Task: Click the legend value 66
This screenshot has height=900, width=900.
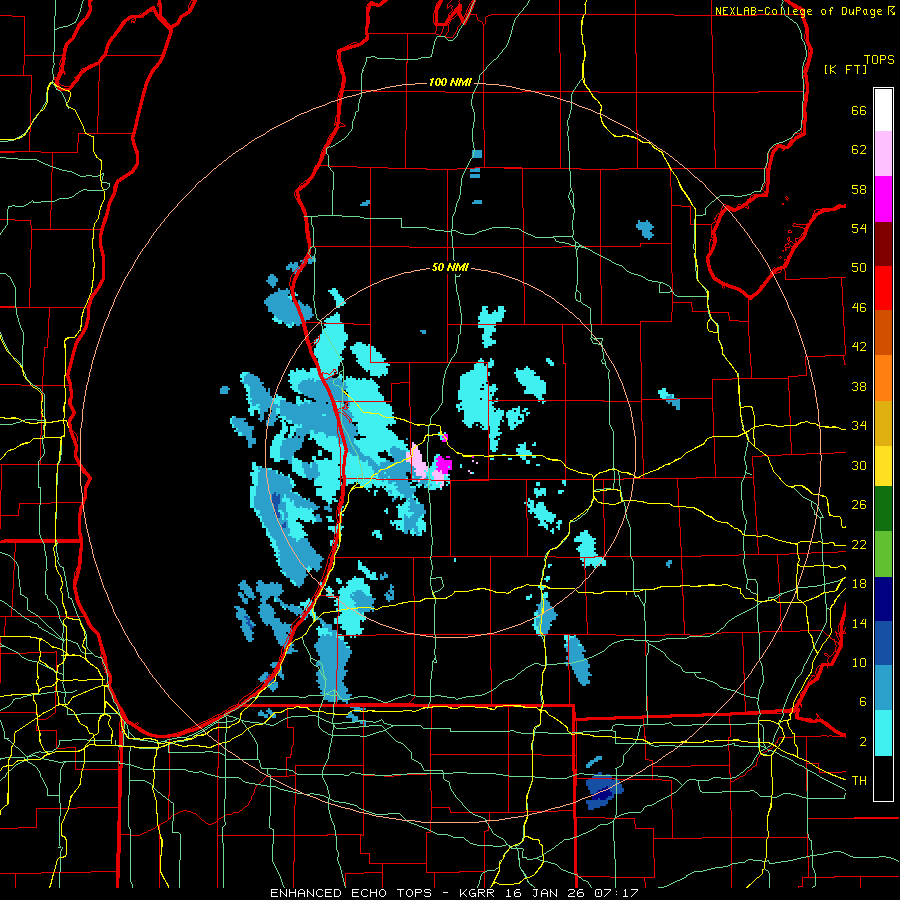Action: click(x=859, y=110)
